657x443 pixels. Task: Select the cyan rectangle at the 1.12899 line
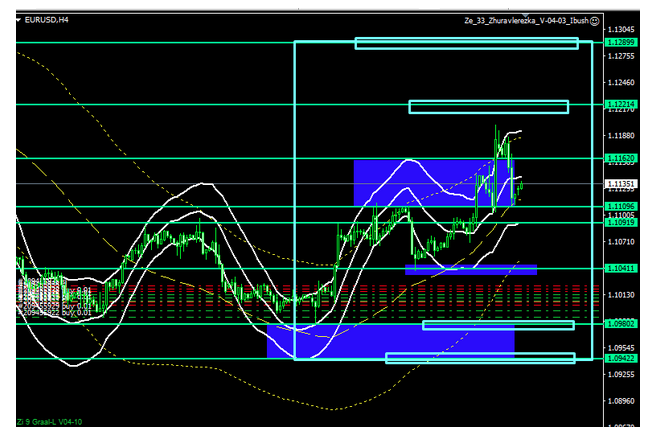(x=466, y=43)
